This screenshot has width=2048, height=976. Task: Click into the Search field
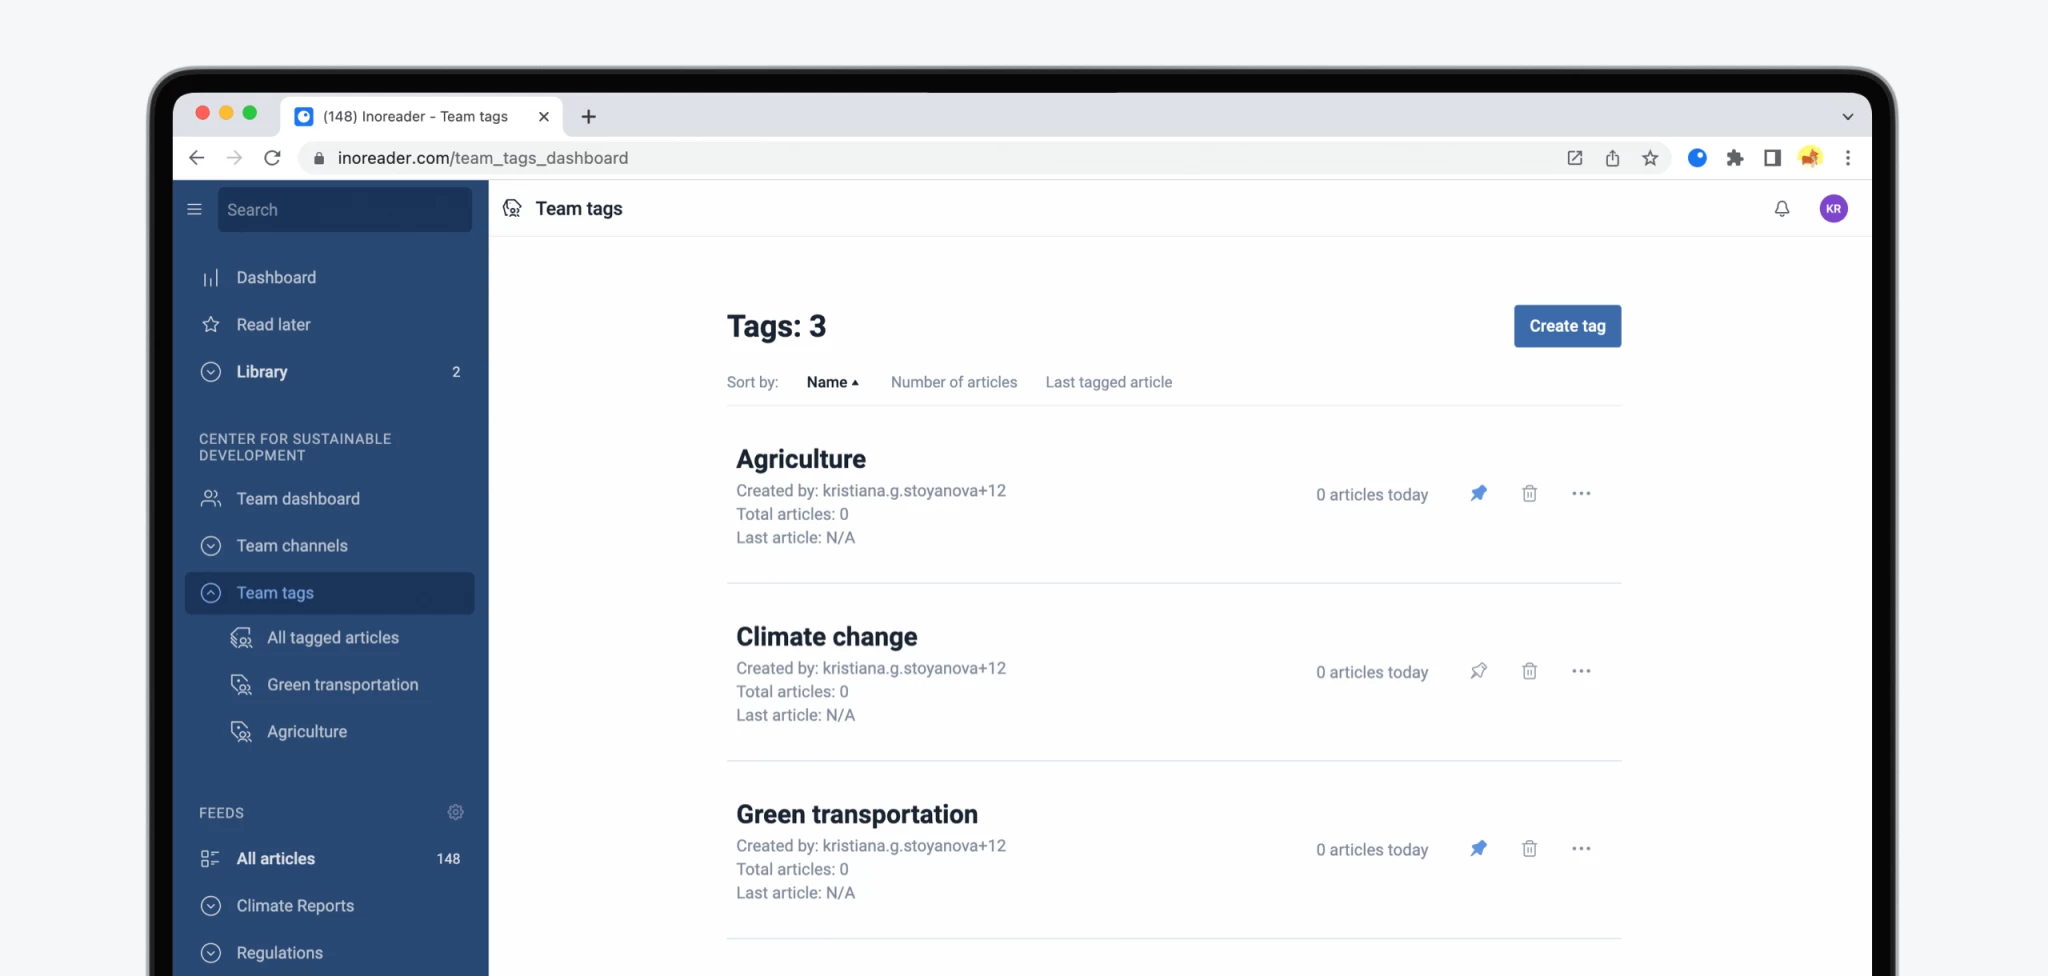(344, 209)
